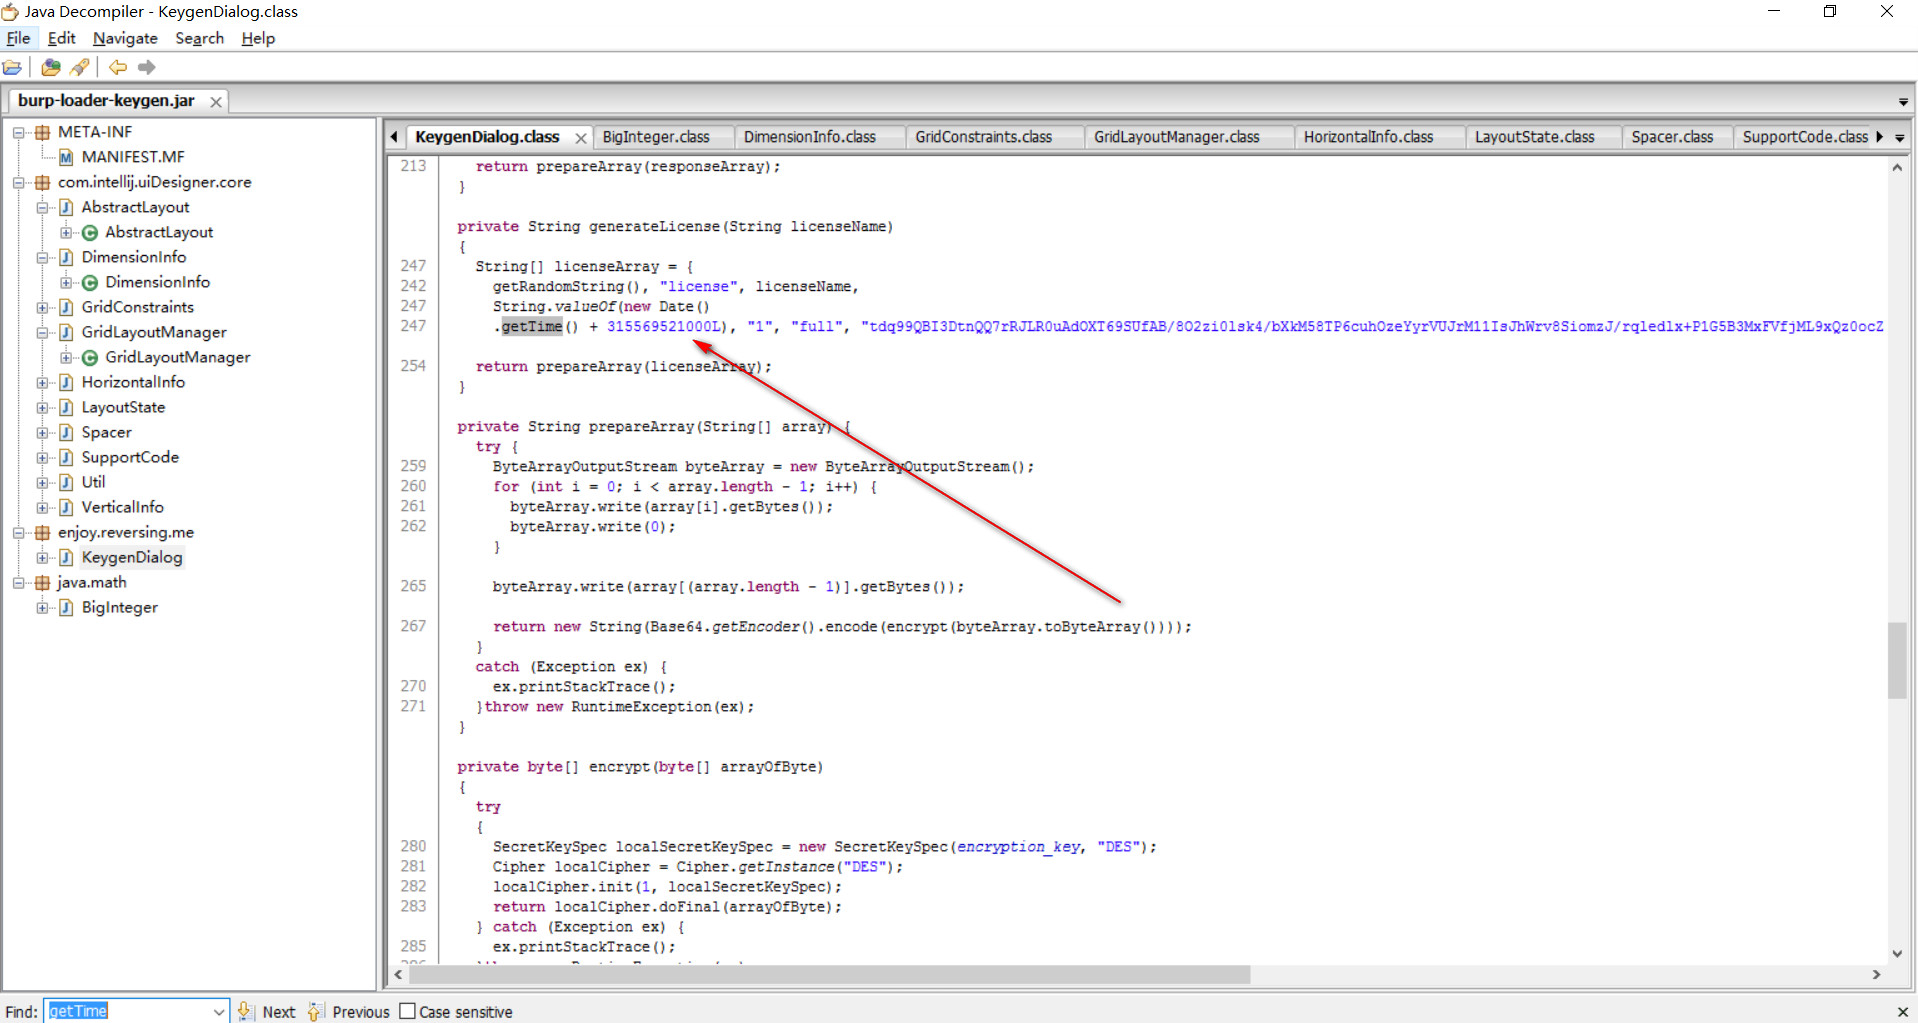Expand the HorizontalInfo tree node

click(x=42, y=382)
